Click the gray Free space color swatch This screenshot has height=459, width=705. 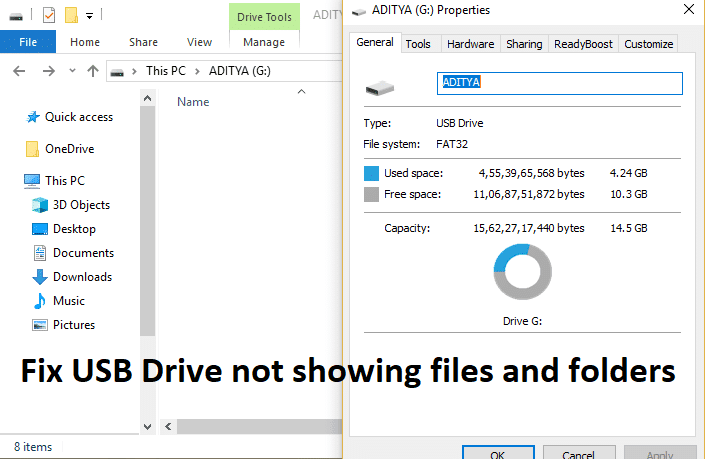[371, 194]
